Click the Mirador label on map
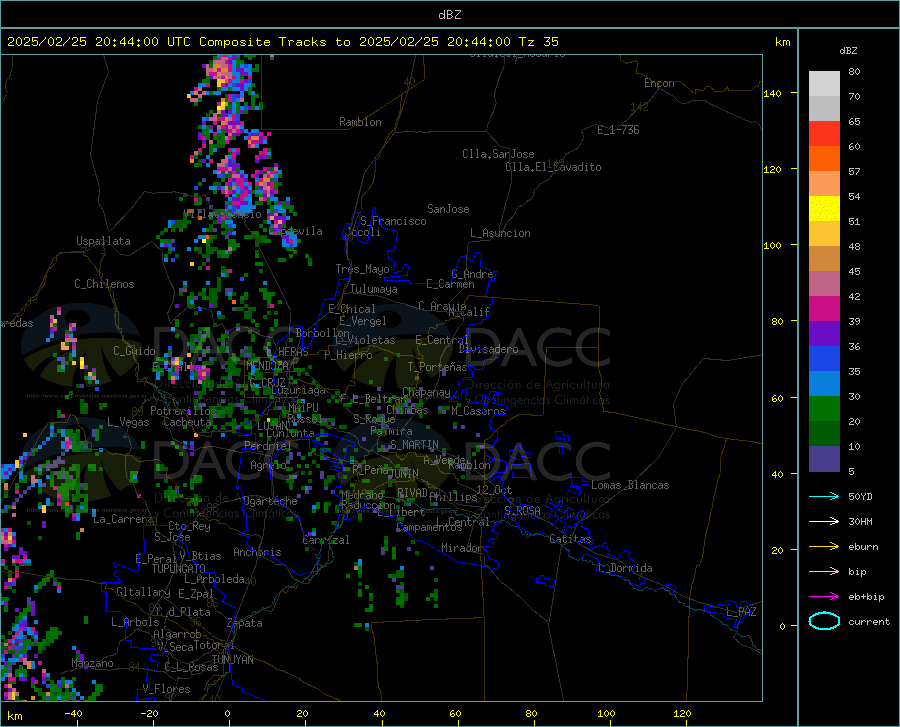This screenshot has width=900, height=727. (462, 548)
